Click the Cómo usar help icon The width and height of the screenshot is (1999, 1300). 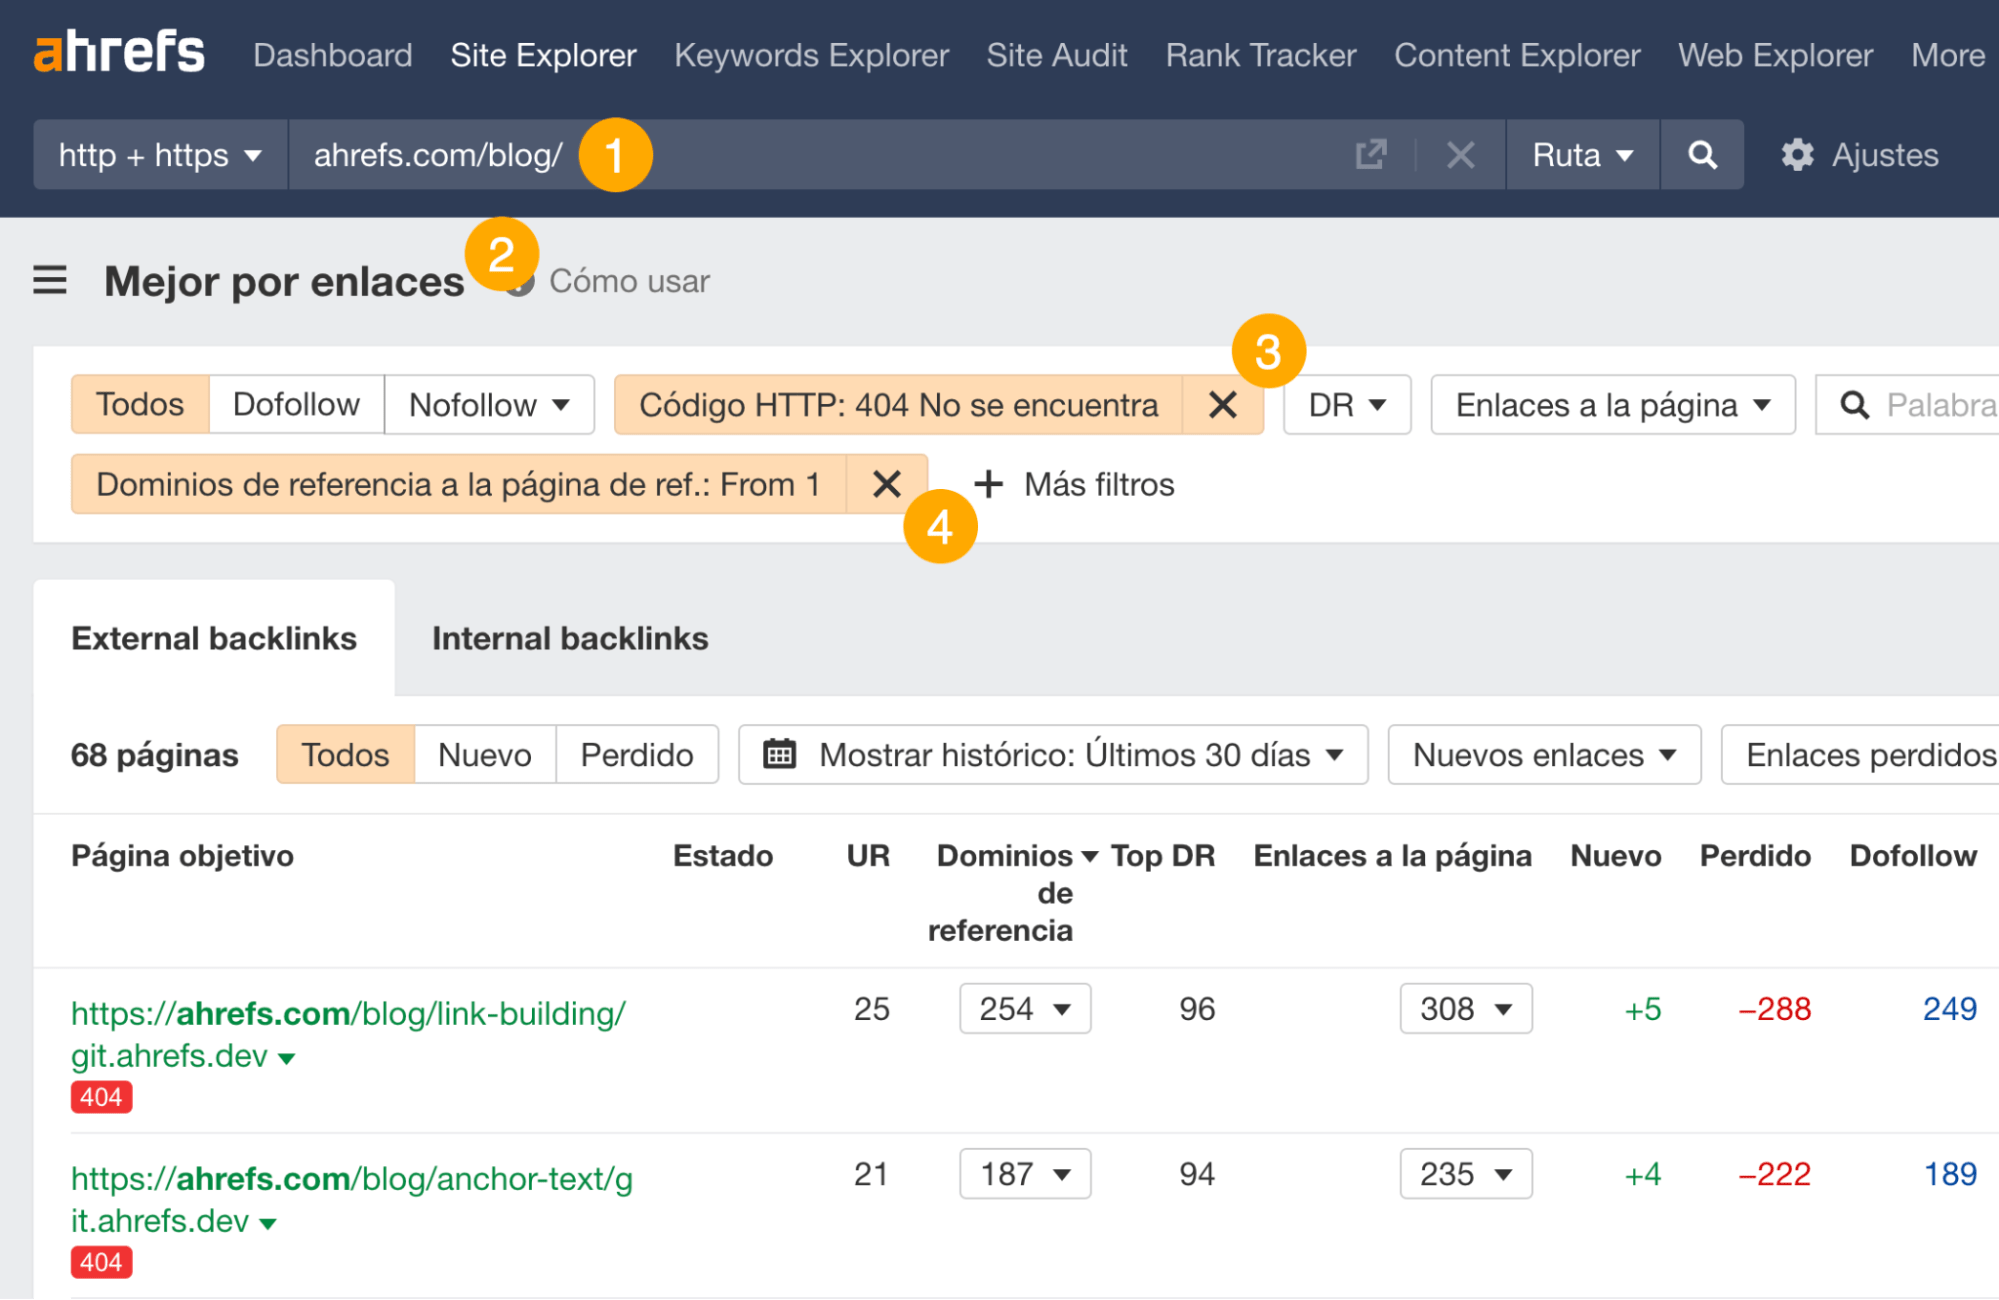[517, 281]
